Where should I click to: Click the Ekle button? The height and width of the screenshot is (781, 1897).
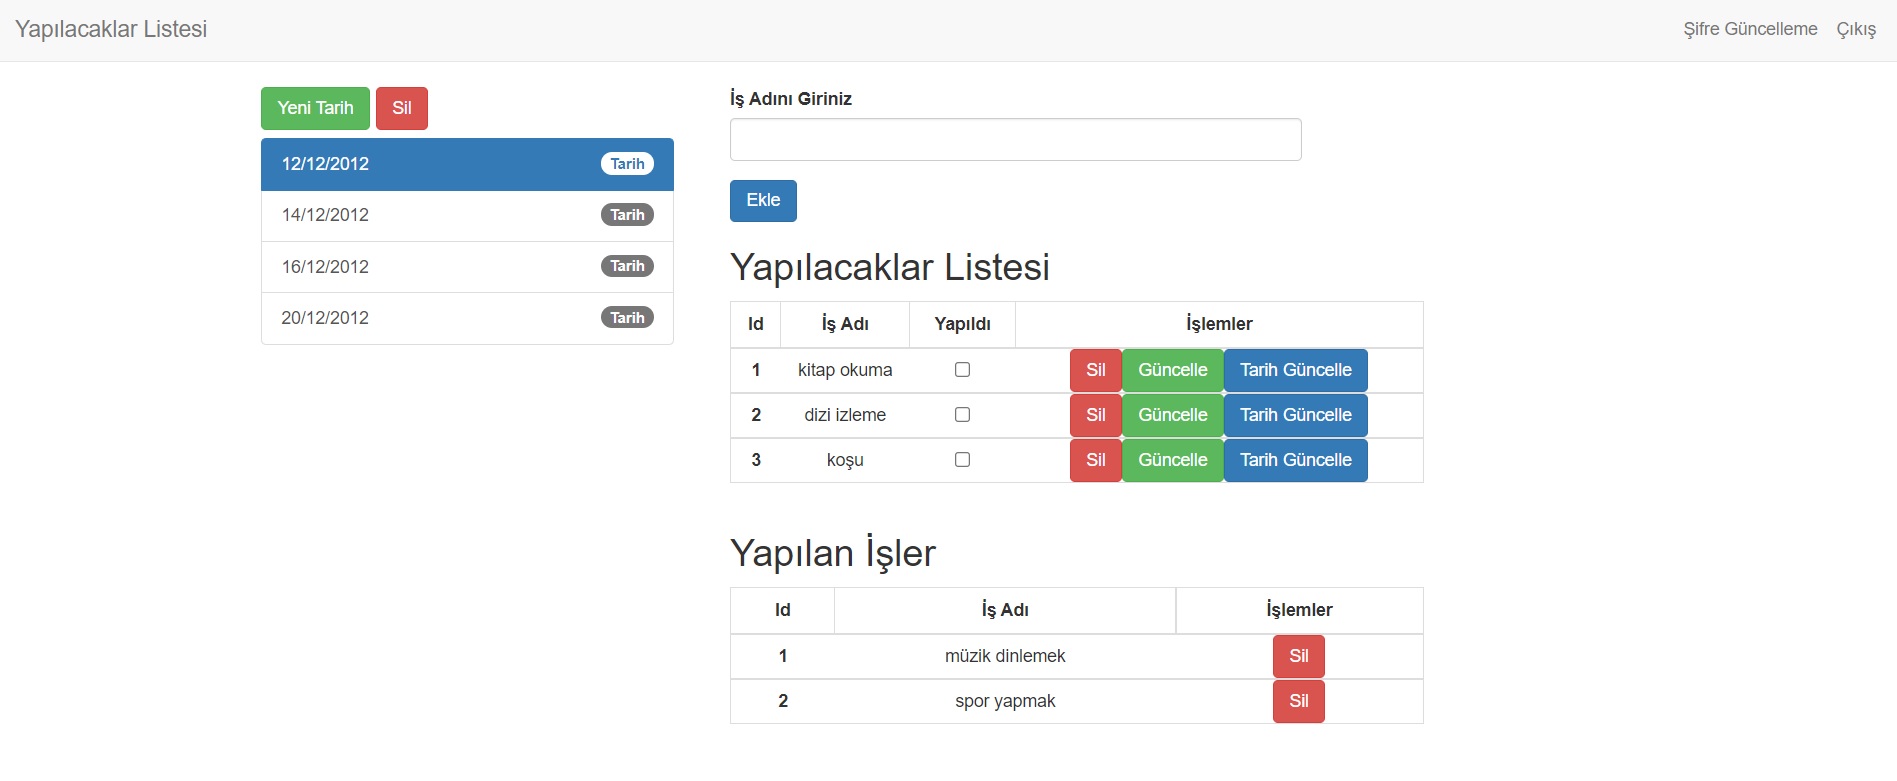(763, 200)
